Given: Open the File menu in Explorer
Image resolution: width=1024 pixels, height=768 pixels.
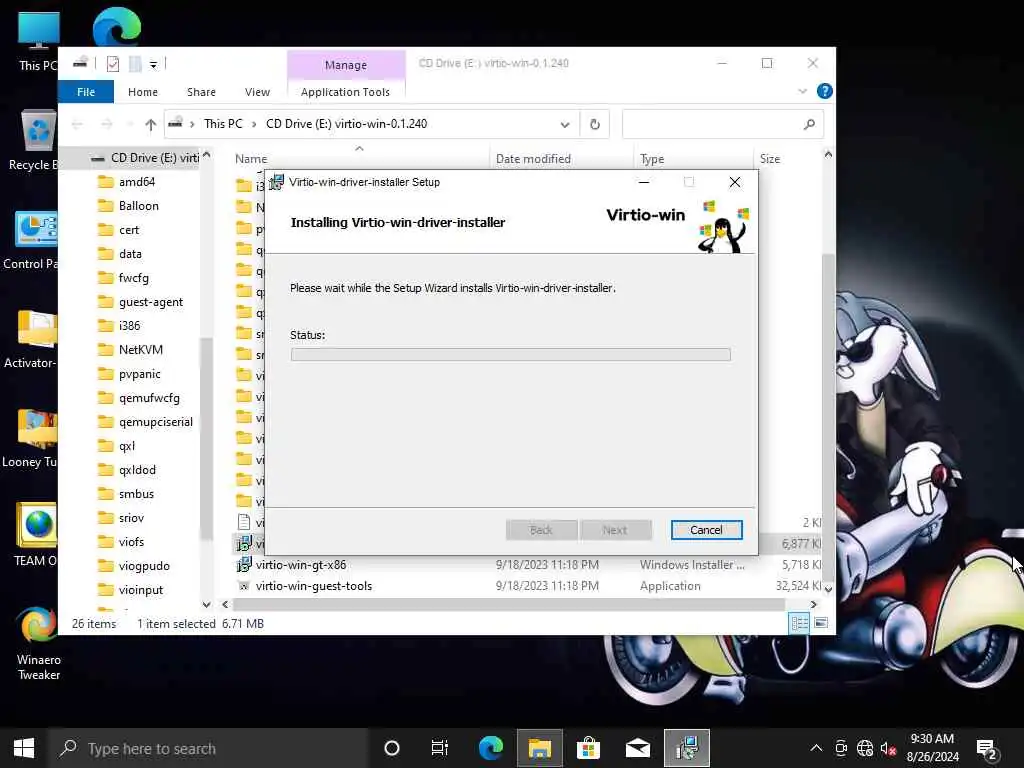Looking at the screenshot, I should [x=86, y=92].
